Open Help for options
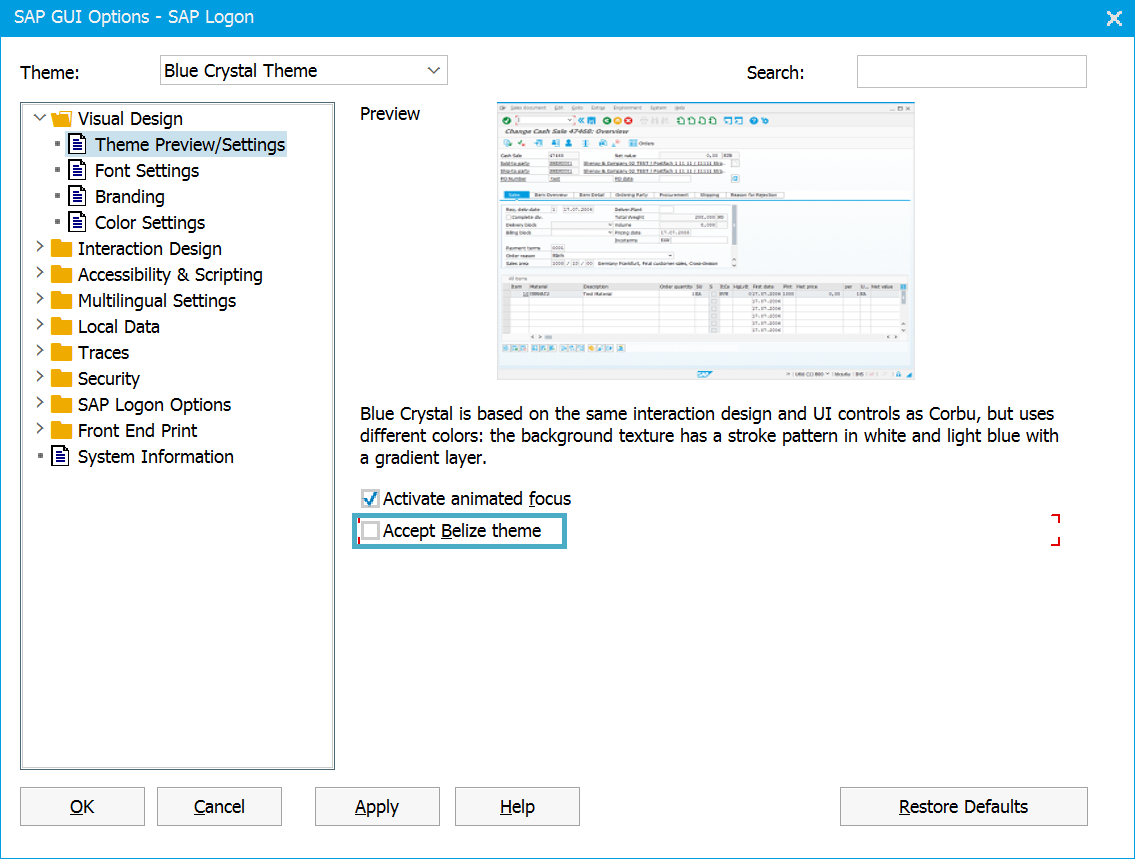The height and width of the screenshot is (859, 1135). tap(517, 806)
